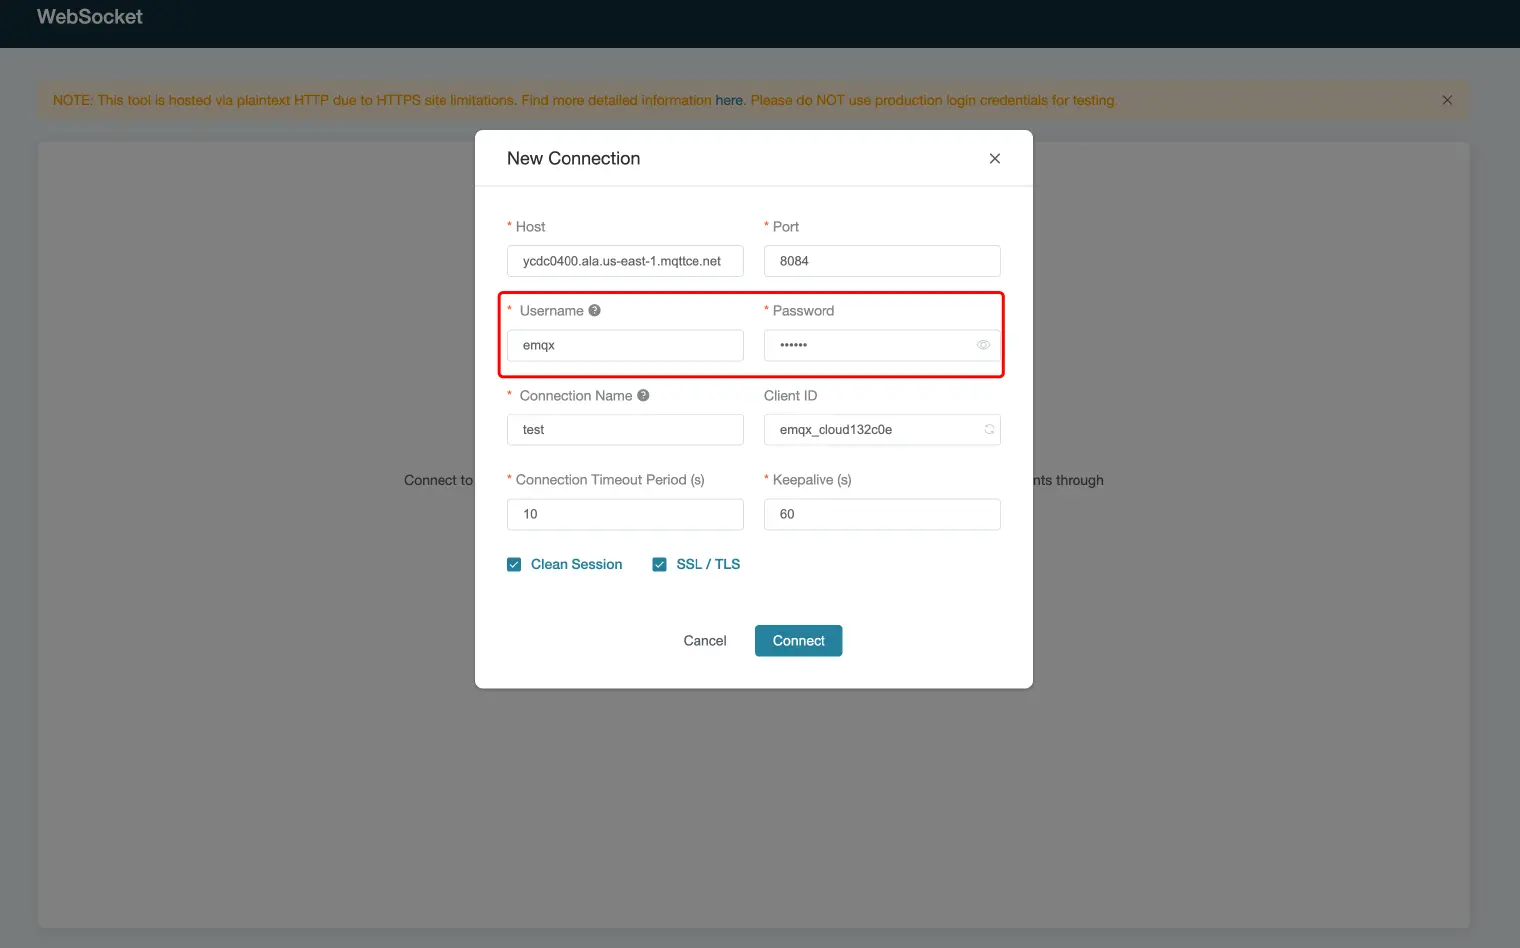Regenerate the Client ID with refresh icon
This screenshot has height=948, width=1520.
(989, 430)
